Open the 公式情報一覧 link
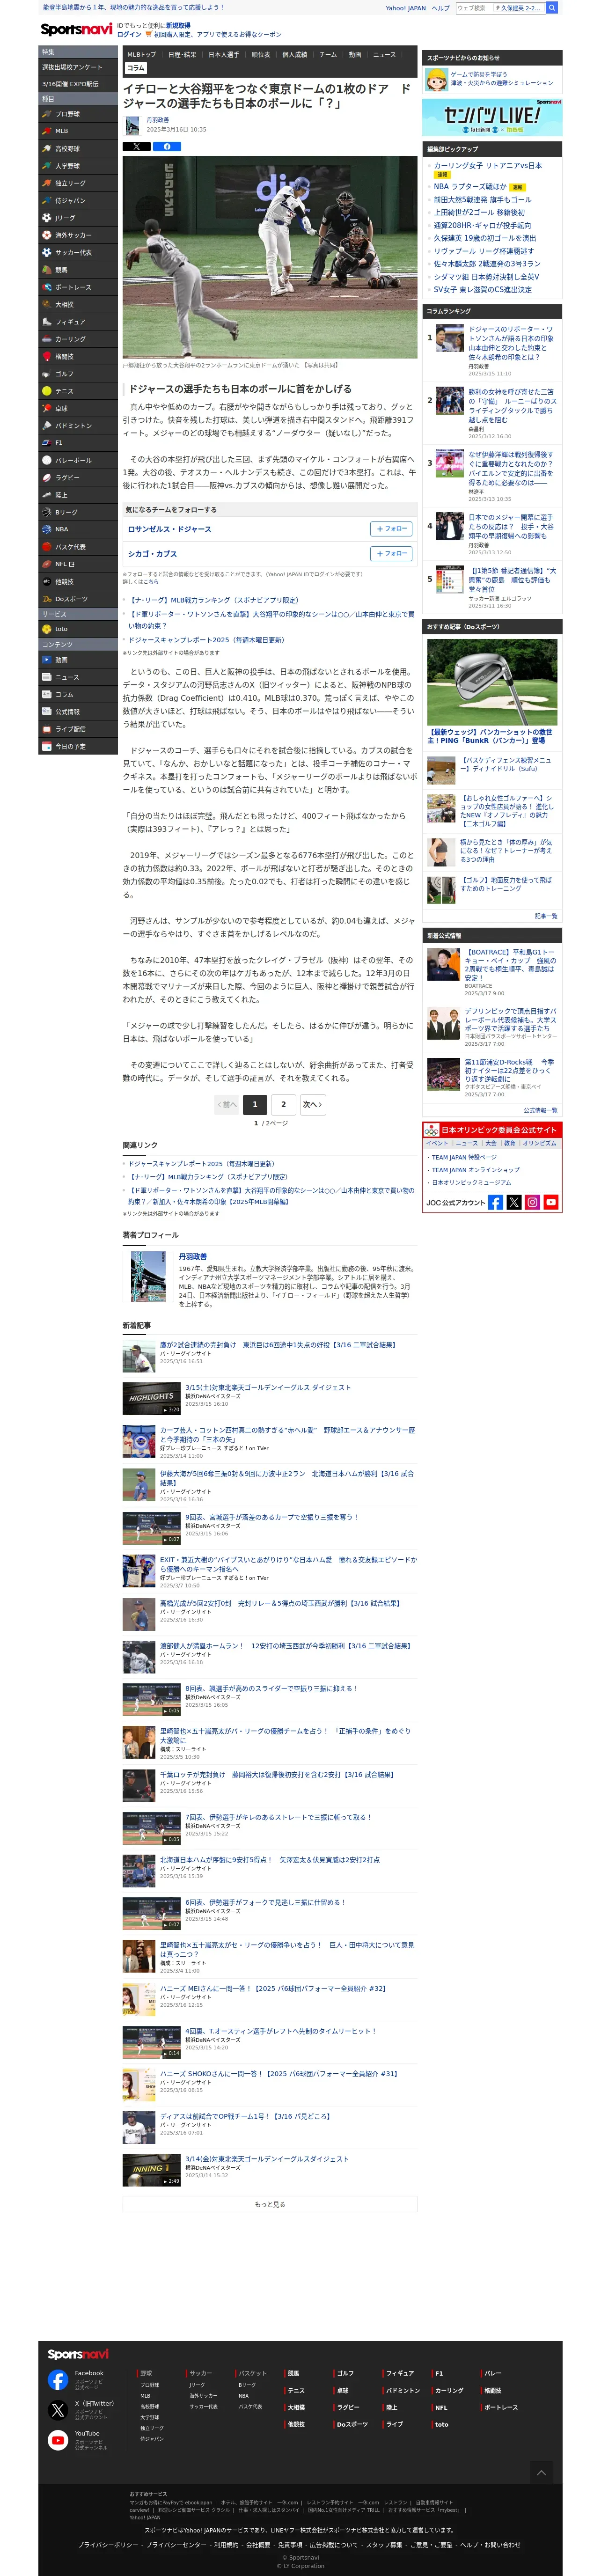Screen dimensions: 601x2576 541,1109
